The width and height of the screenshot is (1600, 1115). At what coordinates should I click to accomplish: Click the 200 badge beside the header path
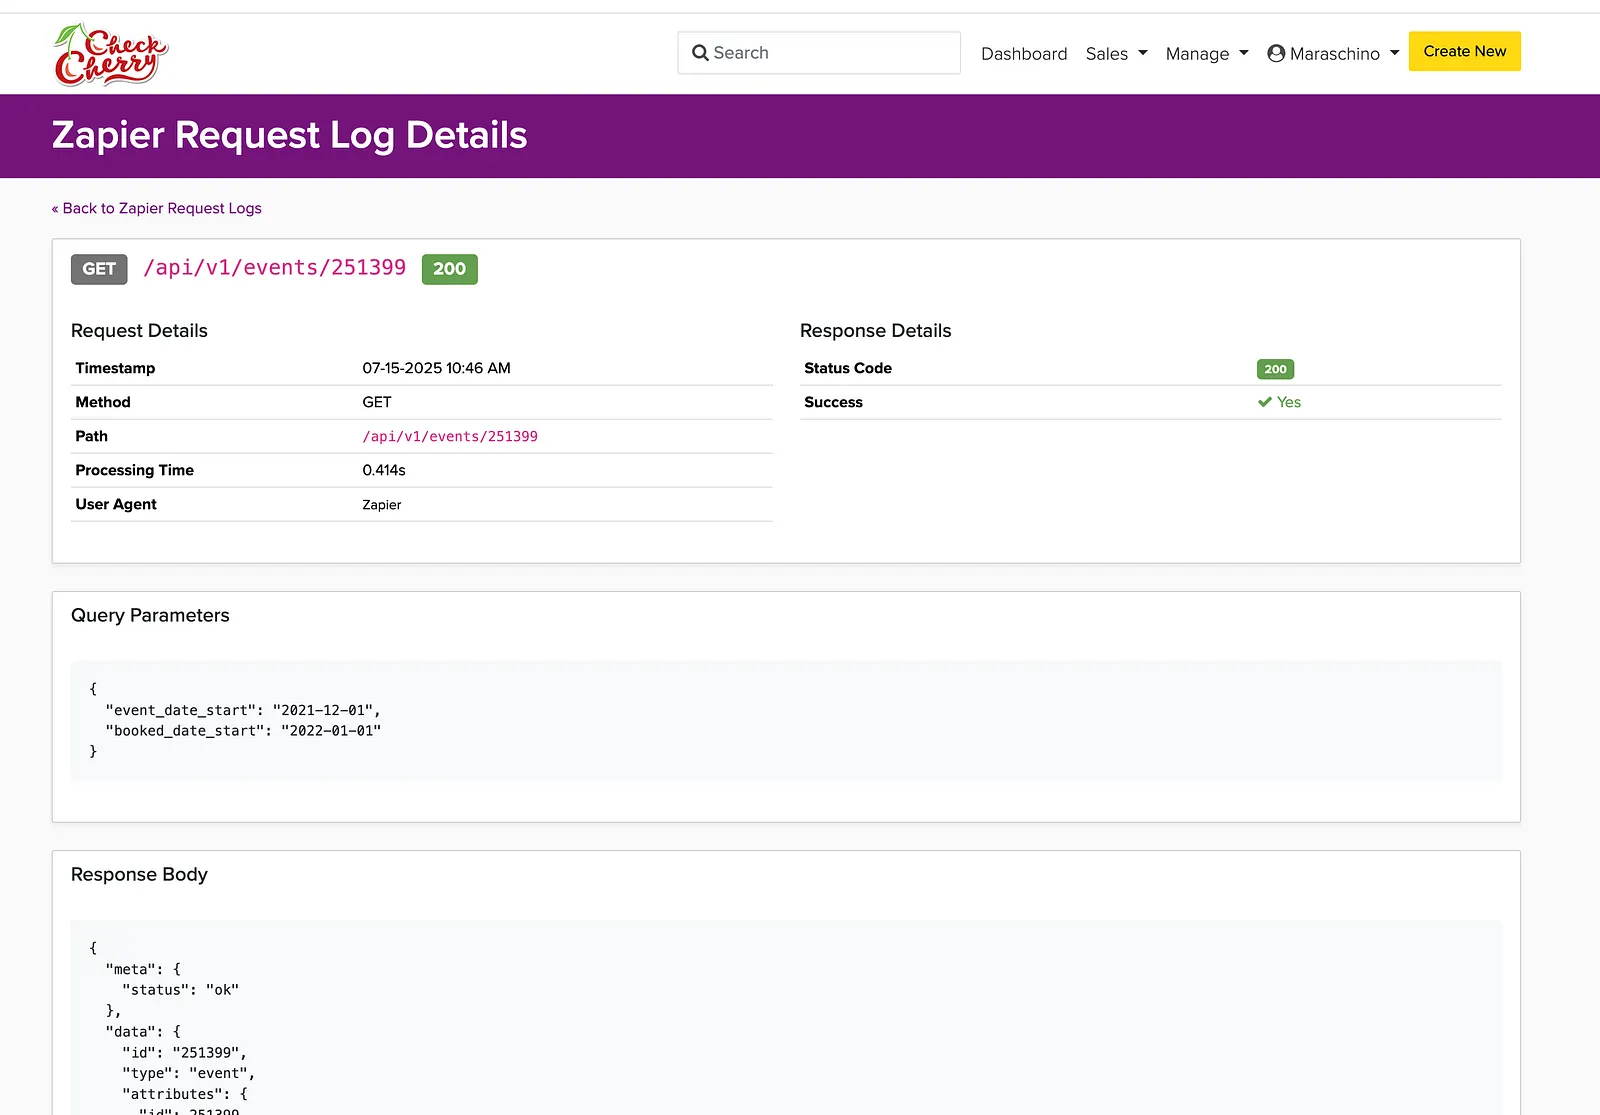click(450, 269)
